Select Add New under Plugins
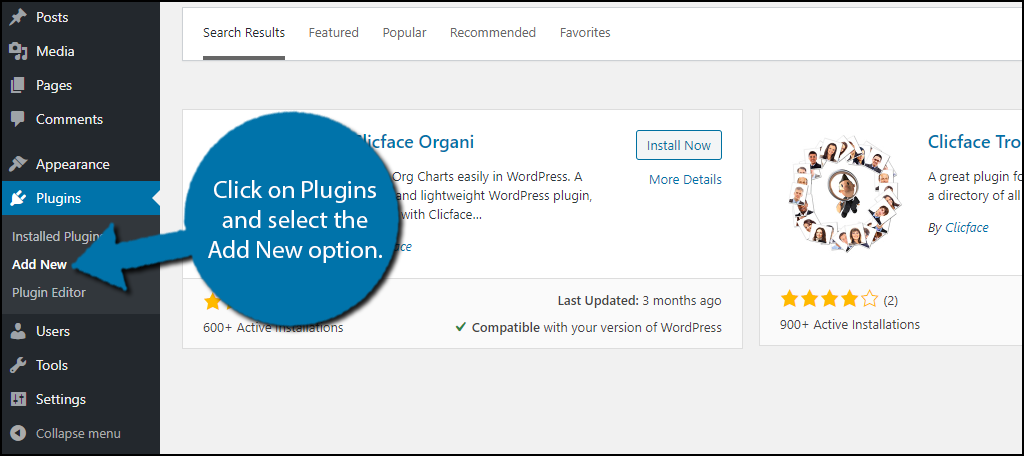Screen dimensions: 1024x456 tap(39, 265)
